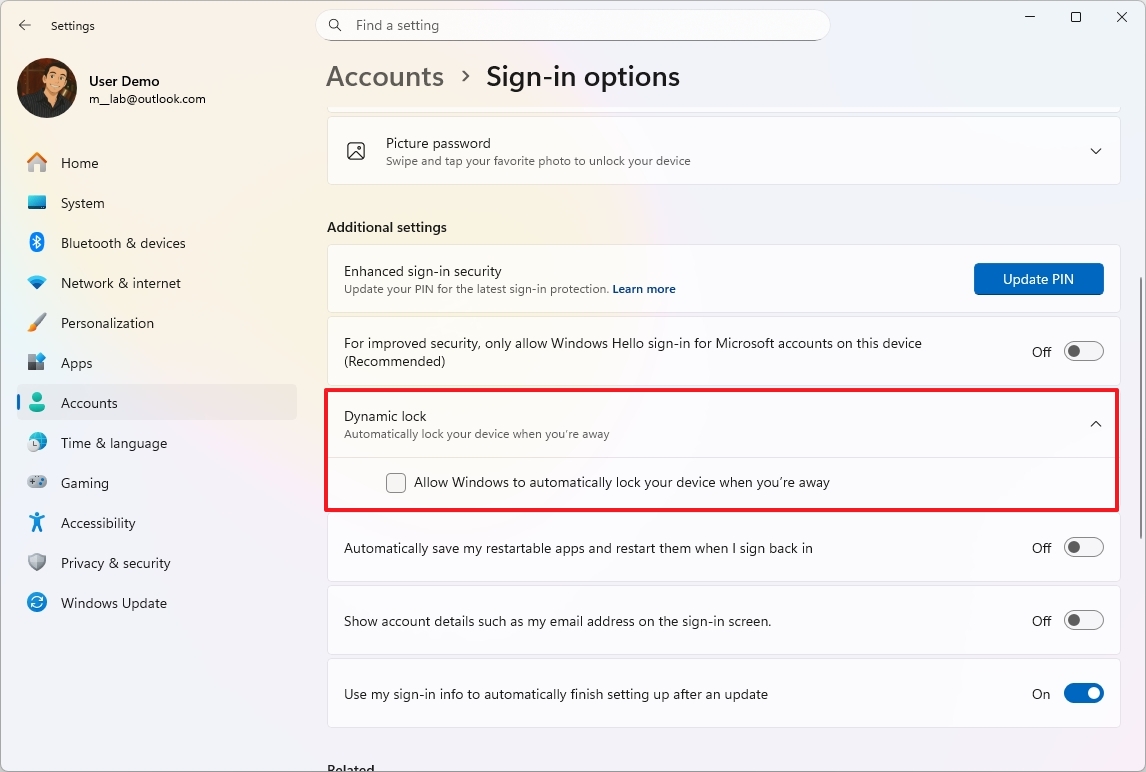1146x772 pixels.
Task: Click the Gaming Xbox icon
Action: 37,483
